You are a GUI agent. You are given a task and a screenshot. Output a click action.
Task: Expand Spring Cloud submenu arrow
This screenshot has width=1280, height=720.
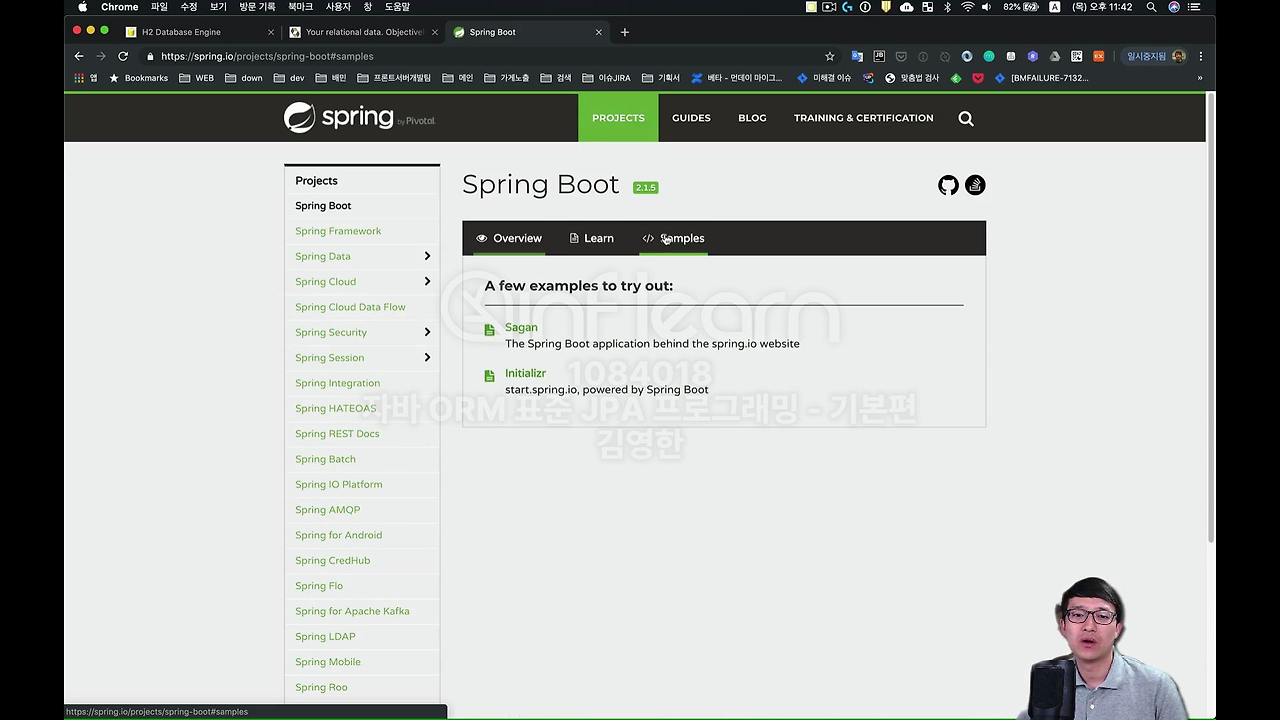pos(427,282)
